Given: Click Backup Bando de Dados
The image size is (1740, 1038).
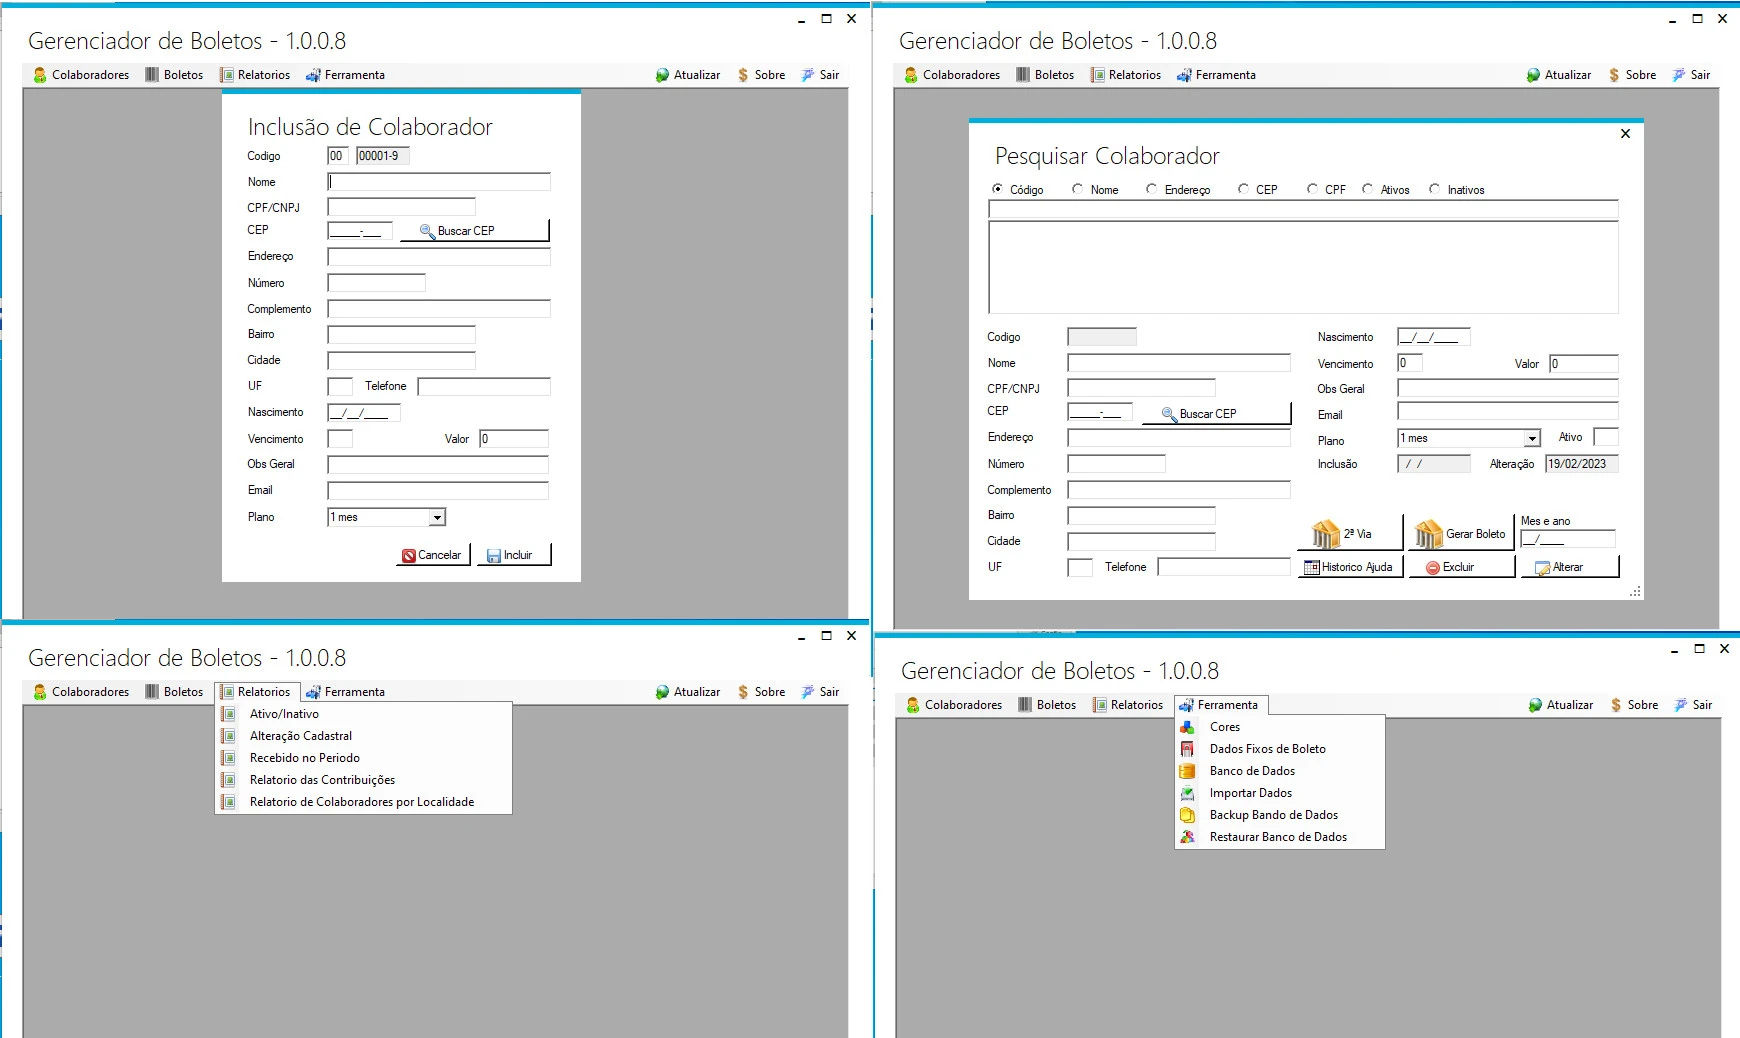Looking at the screenshot, I should pyautogui.click(x=1273, y=815).
